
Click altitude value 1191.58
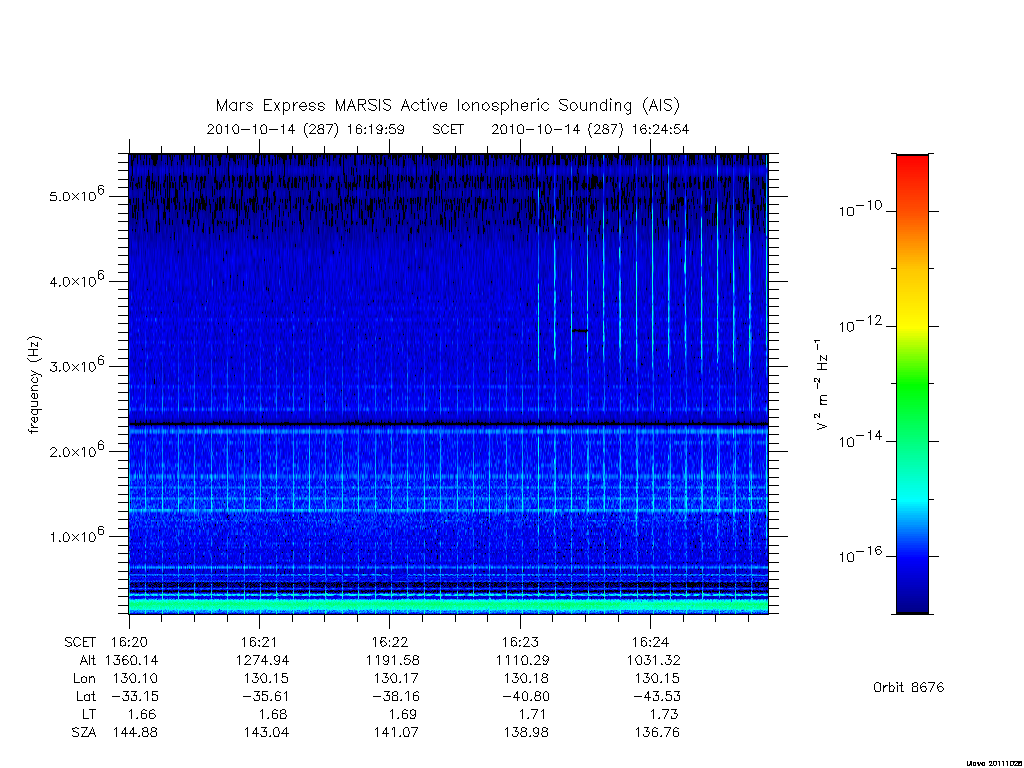pyautogui.click(x=392, y=660)
